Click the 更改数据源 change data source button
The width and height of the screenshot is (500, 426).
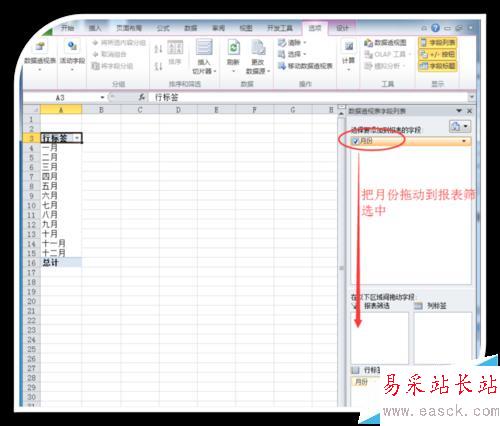258,57
